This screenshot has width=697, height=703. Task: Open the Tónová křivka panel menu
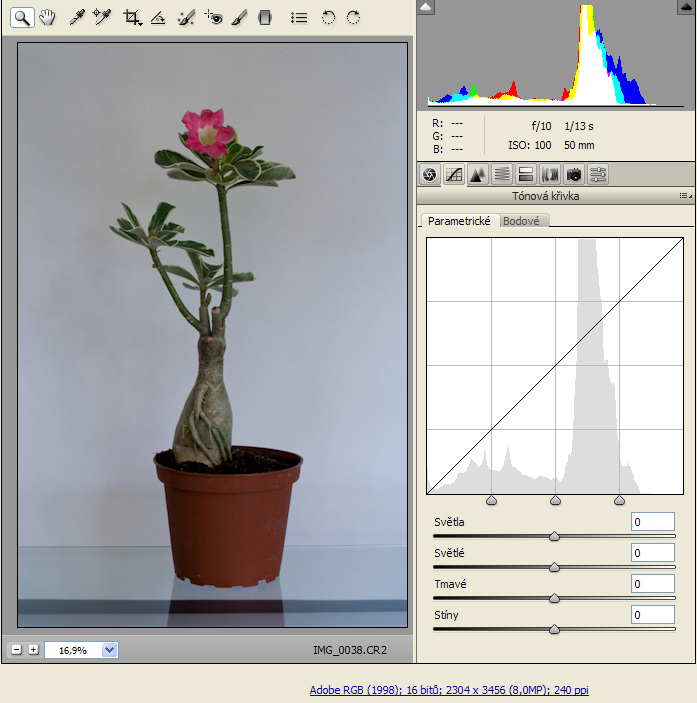(686, 196)
